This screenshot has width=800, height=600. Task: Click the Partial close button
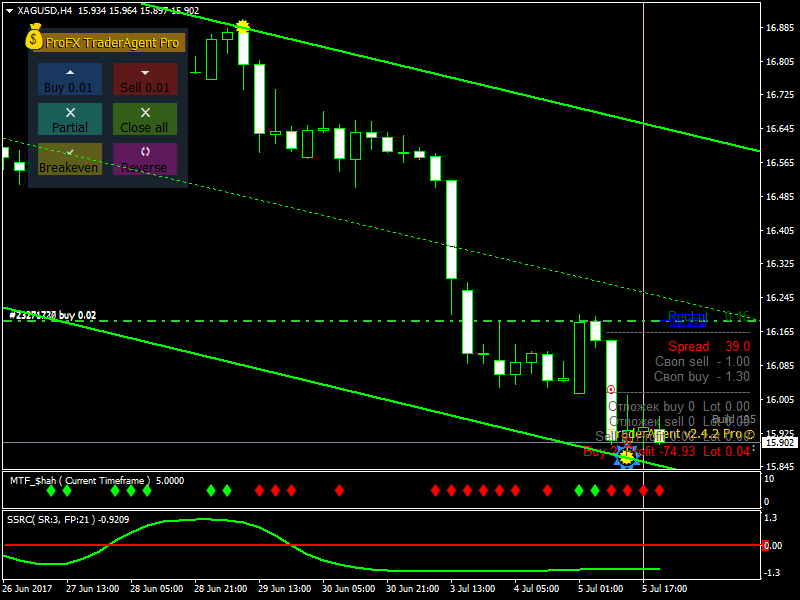coord(70,119)
